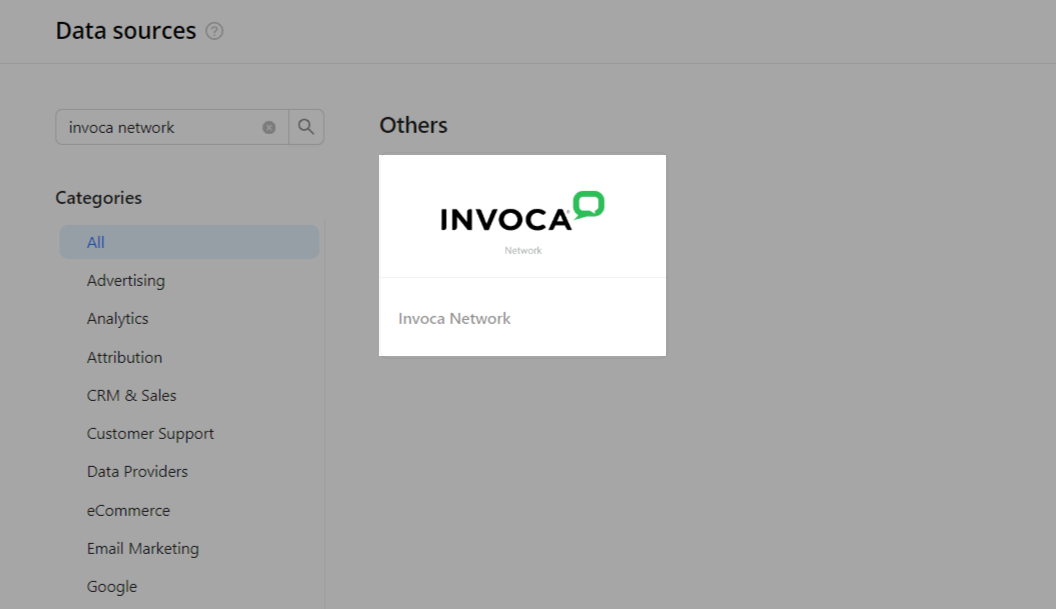Filter by Advertising category

tap(126, 281)
